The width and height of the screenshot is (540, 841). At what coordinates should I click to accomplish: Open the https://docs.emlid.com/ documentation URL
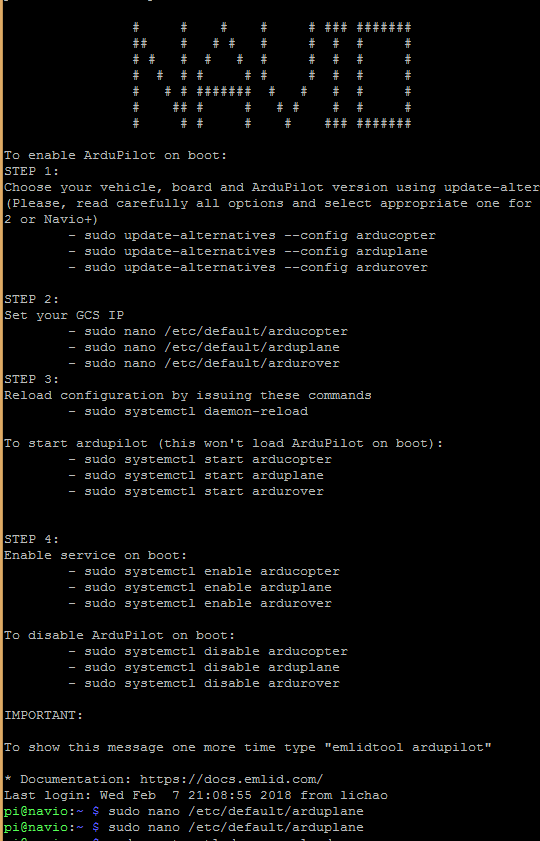tap(232, 779)
